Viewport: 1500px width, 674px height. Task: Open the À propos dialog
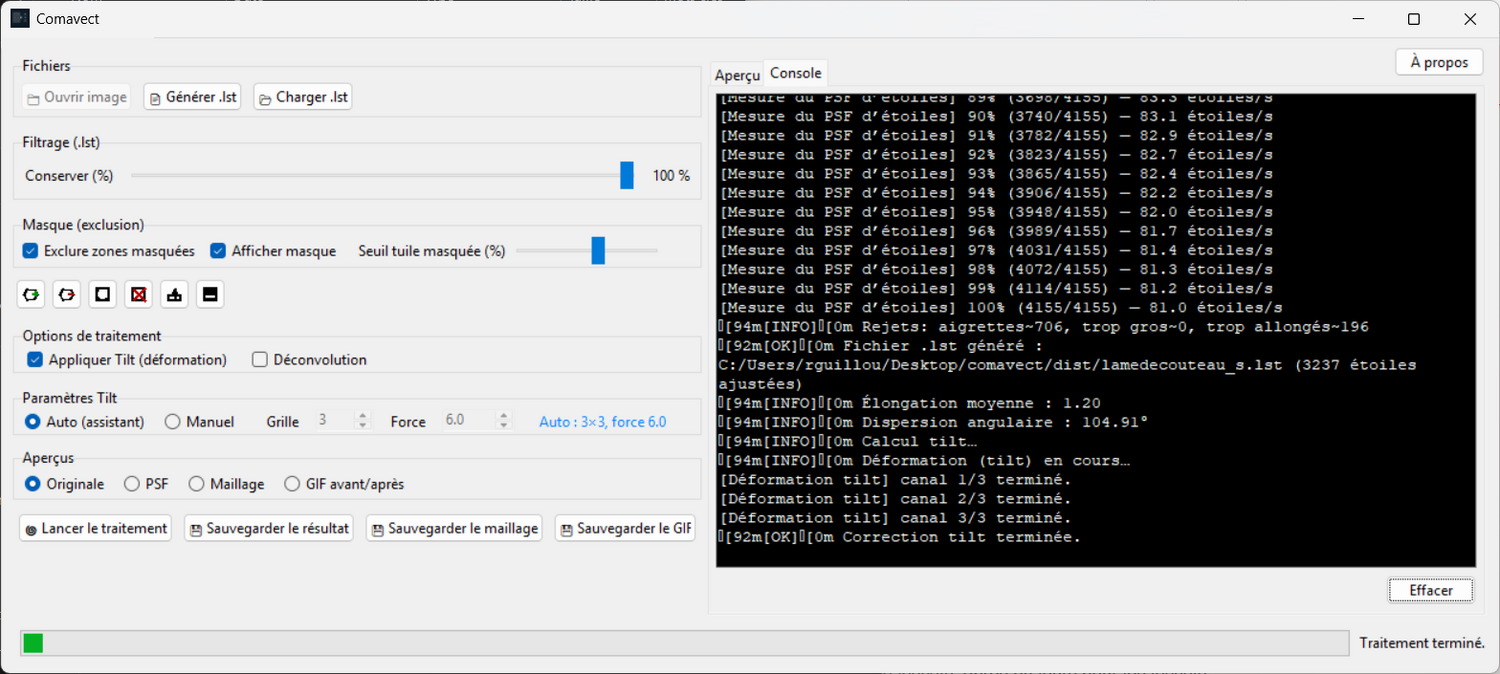(1439, 62)
